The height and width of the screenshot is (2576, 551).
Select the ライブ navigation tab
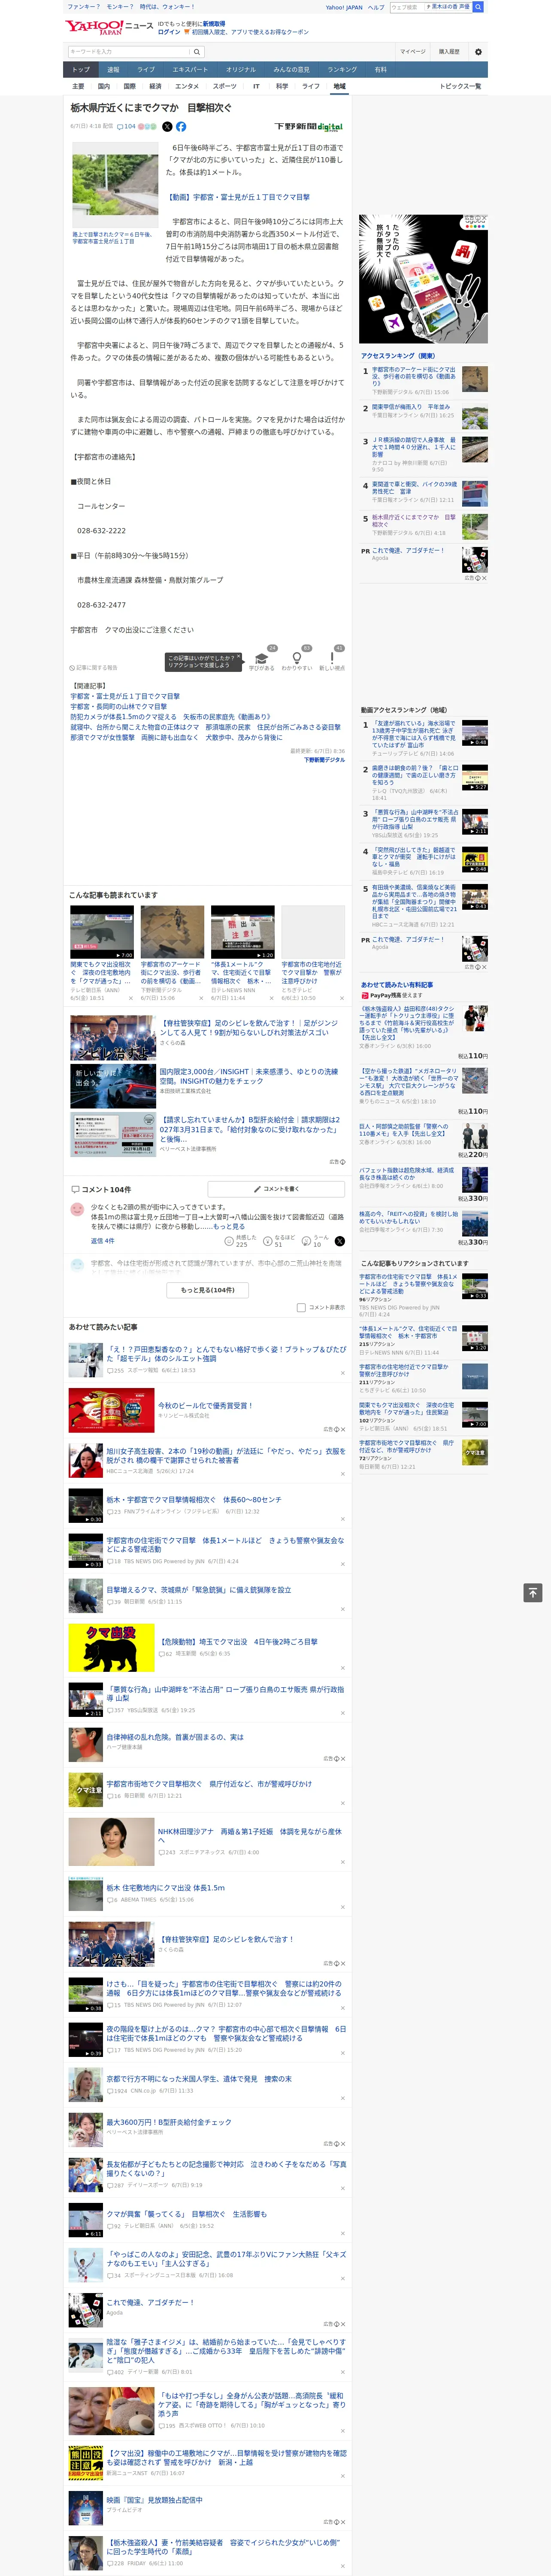146,70
